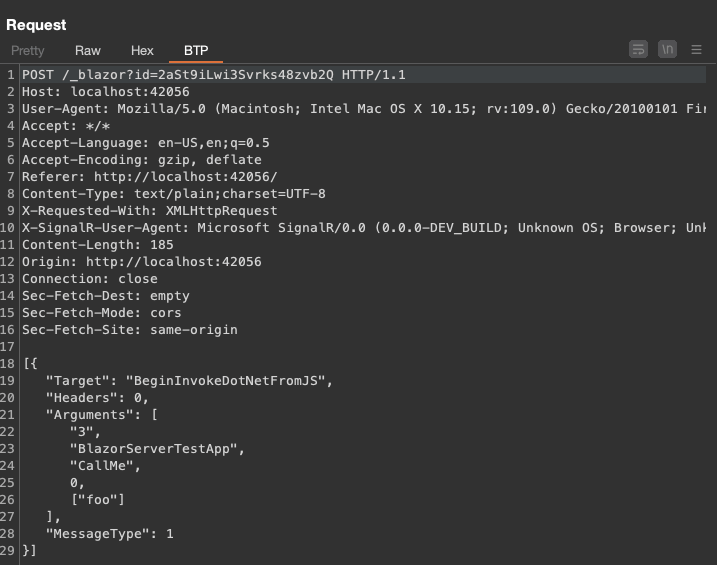The height and width of the screenshot is (565, 717).
Task: Click the "CallMe" argument
Action: tap(105, 465)
